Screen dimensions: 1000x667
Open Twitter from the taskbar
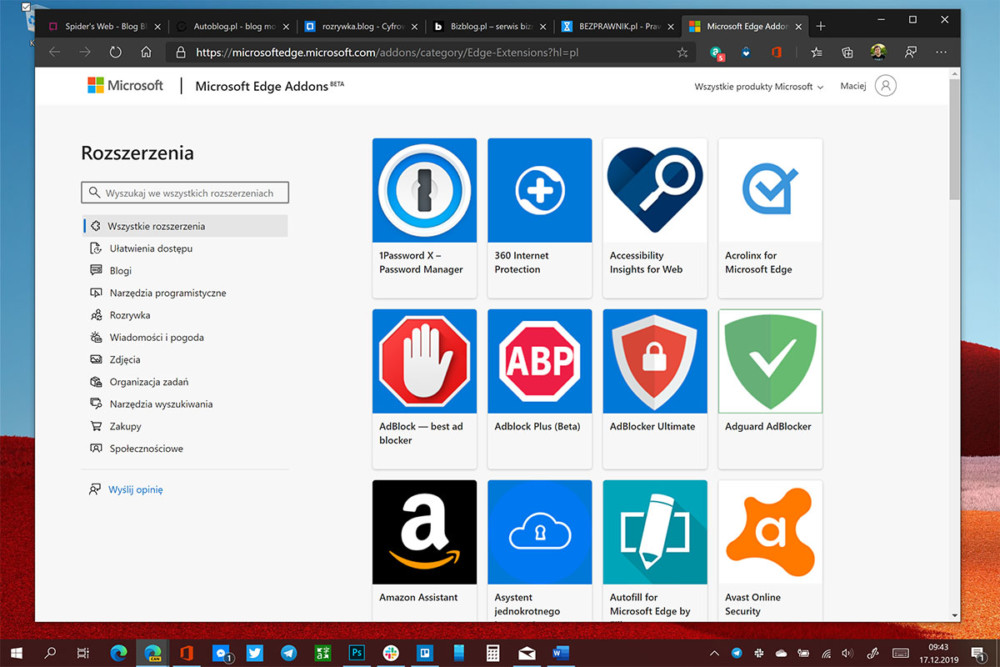click(254, 653)
